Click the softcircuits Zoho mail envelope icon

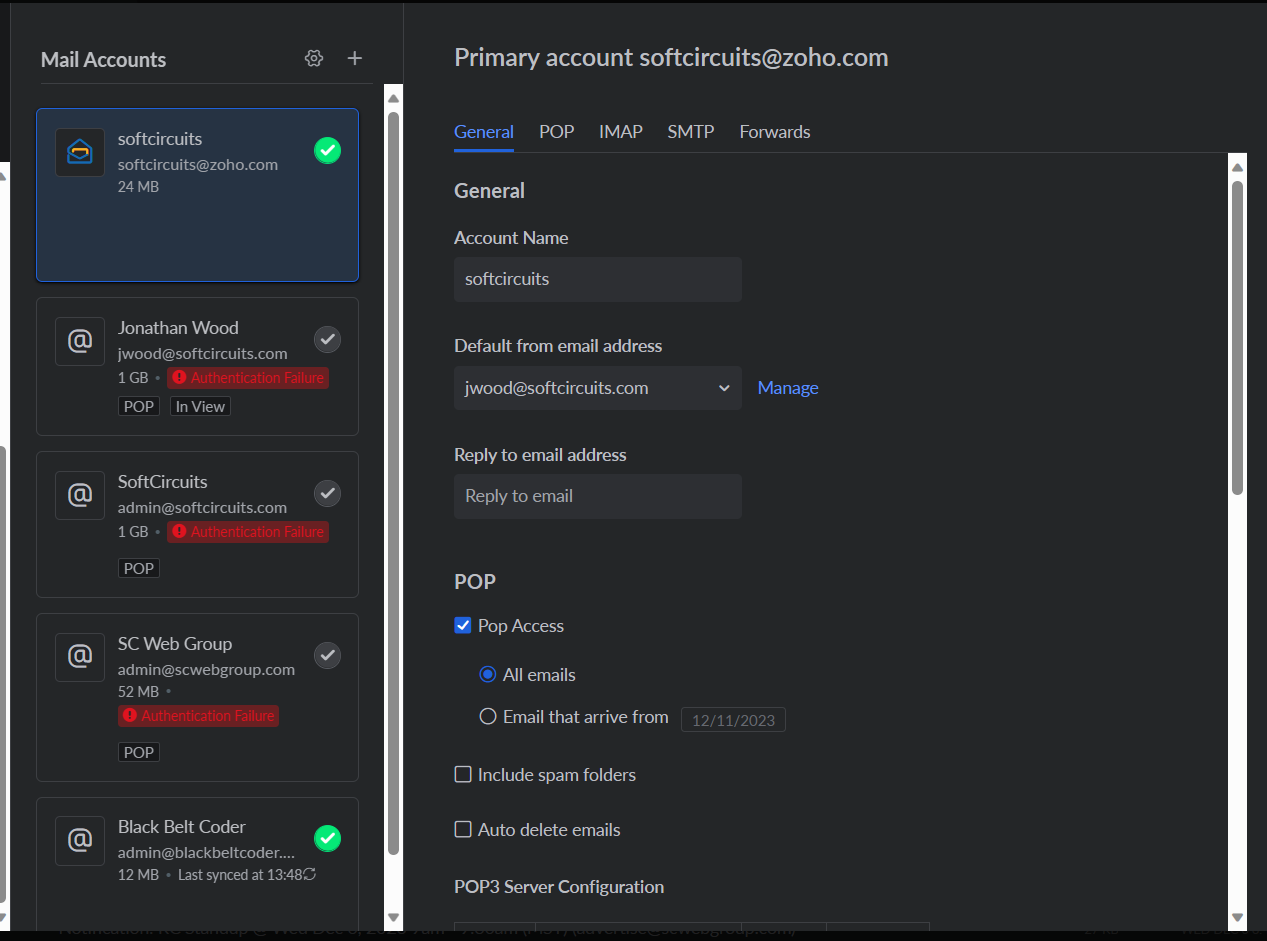click(x=80, y=153)
